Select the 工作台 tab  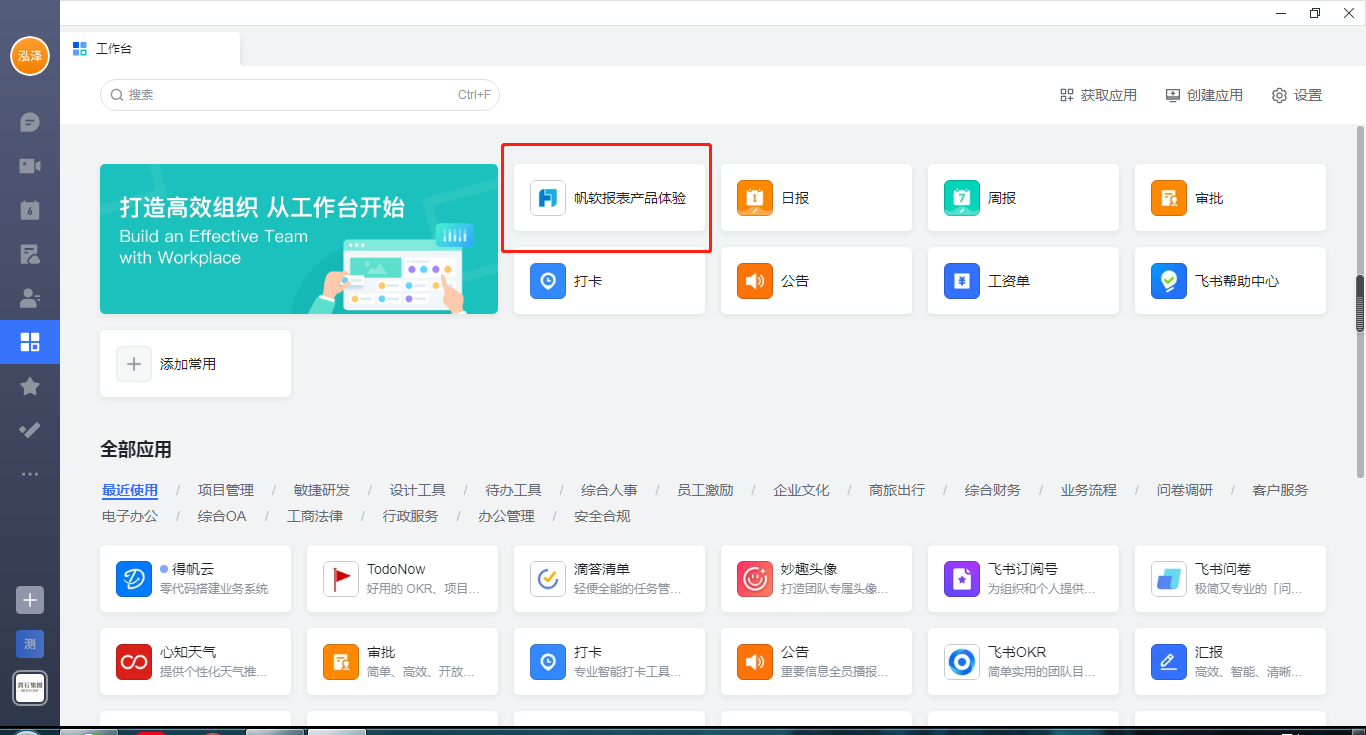click(x=150, y=49)
